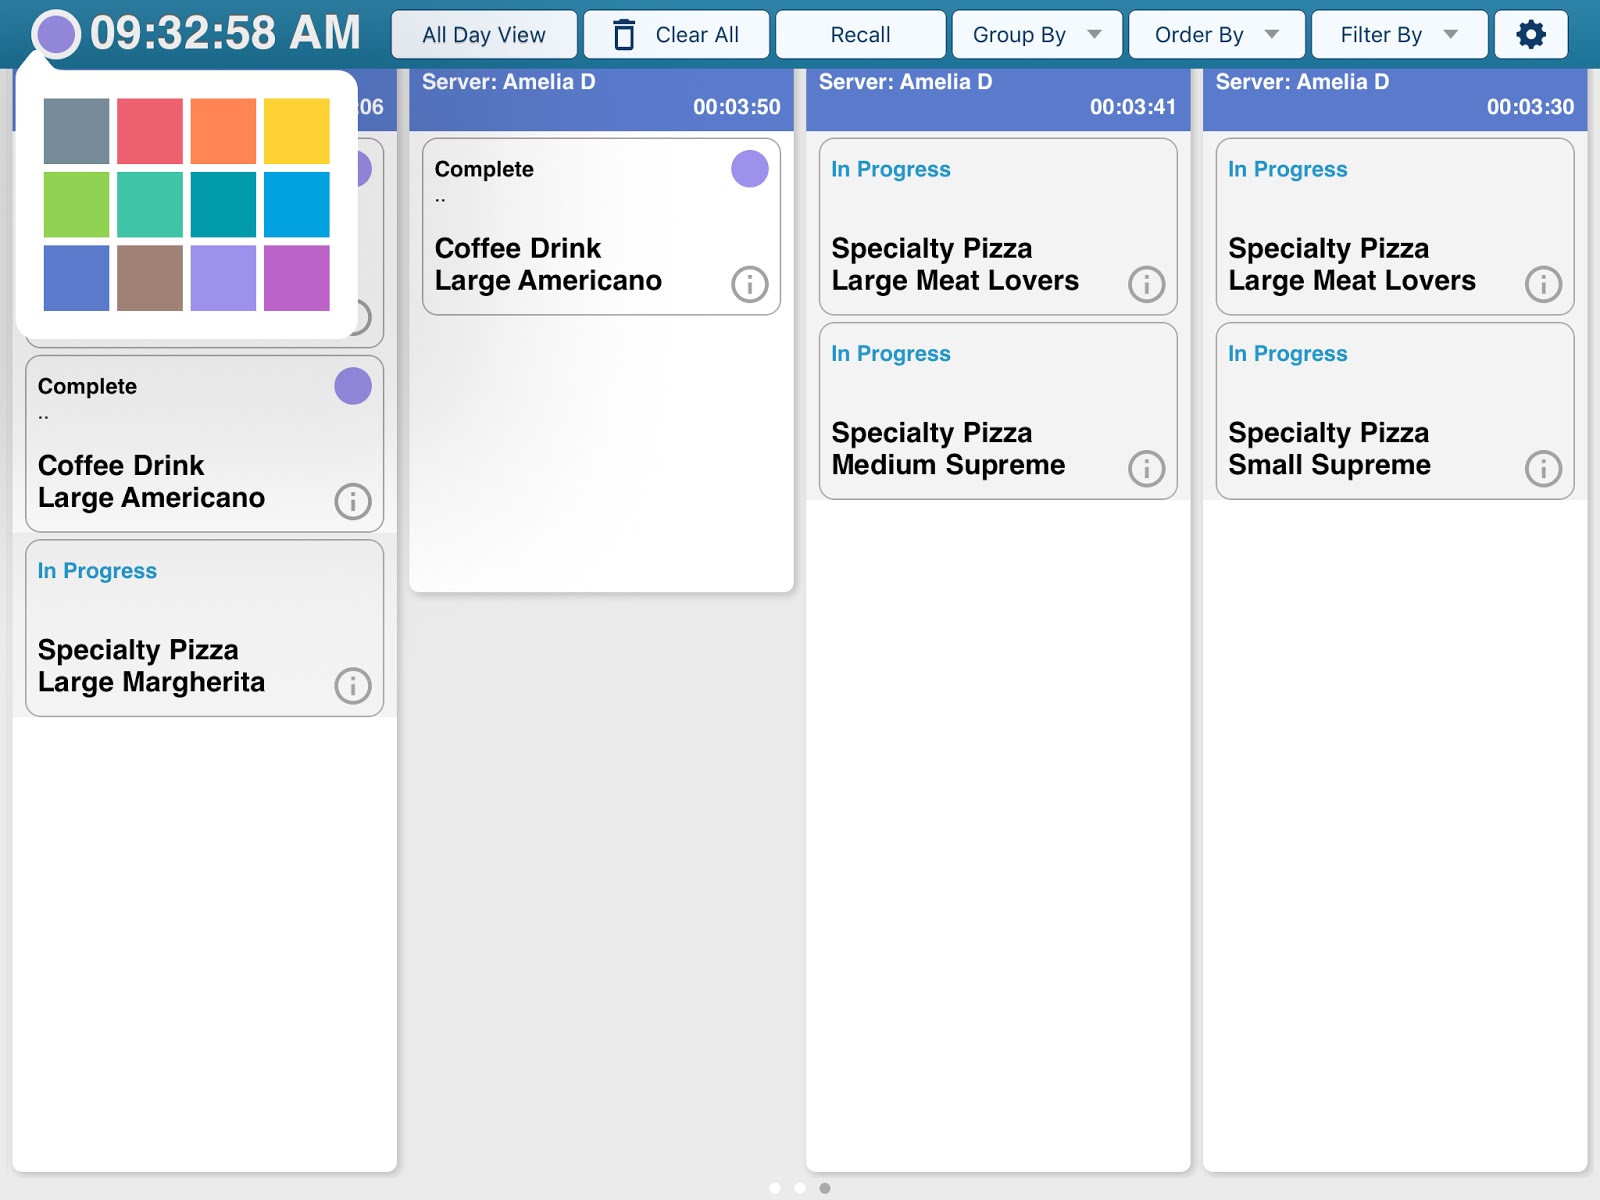1600x1200 pixels.
Task: Toggle the purple dot on the left column's Americano
Action: click(x=352, y=386)
